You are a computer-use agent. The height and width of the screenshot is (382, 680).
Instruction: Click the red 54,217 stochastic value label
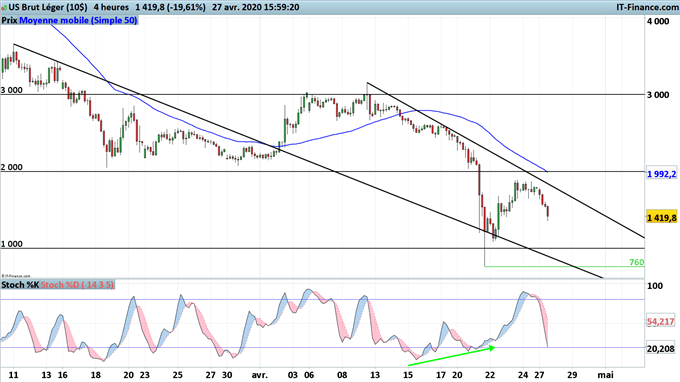[x=660, y=322]
